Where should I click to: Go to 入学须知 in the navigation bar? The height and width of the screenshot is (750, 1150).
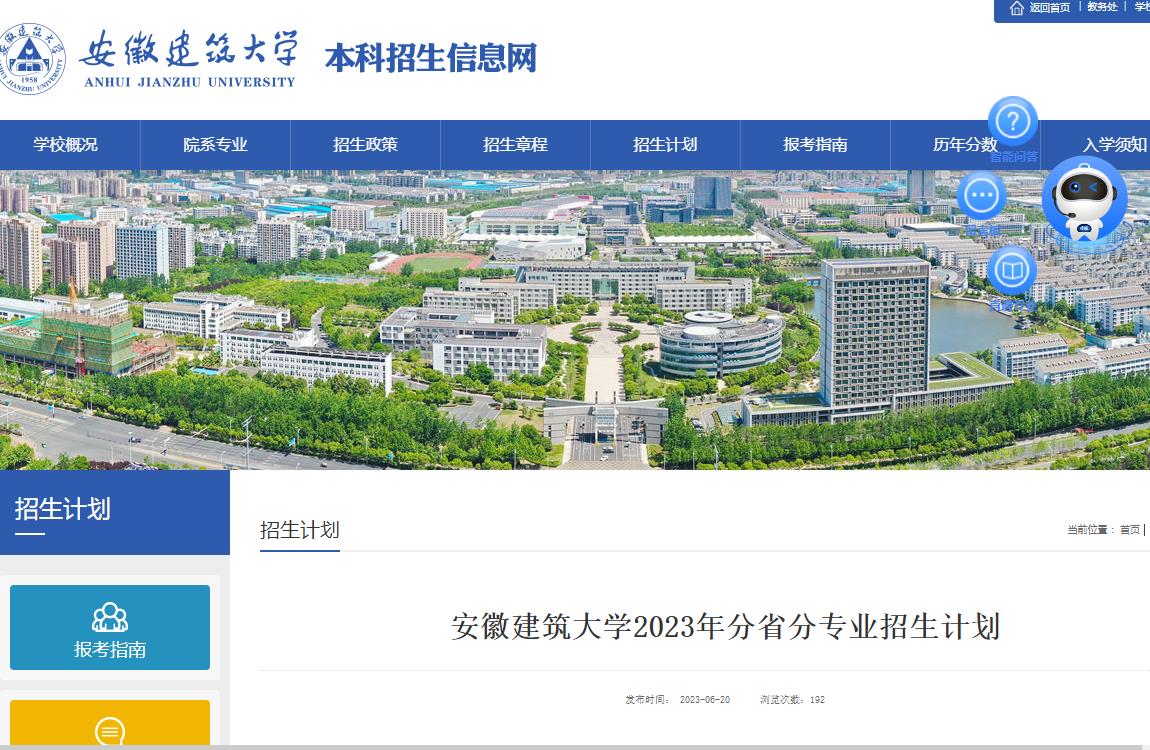(1115, 144)
